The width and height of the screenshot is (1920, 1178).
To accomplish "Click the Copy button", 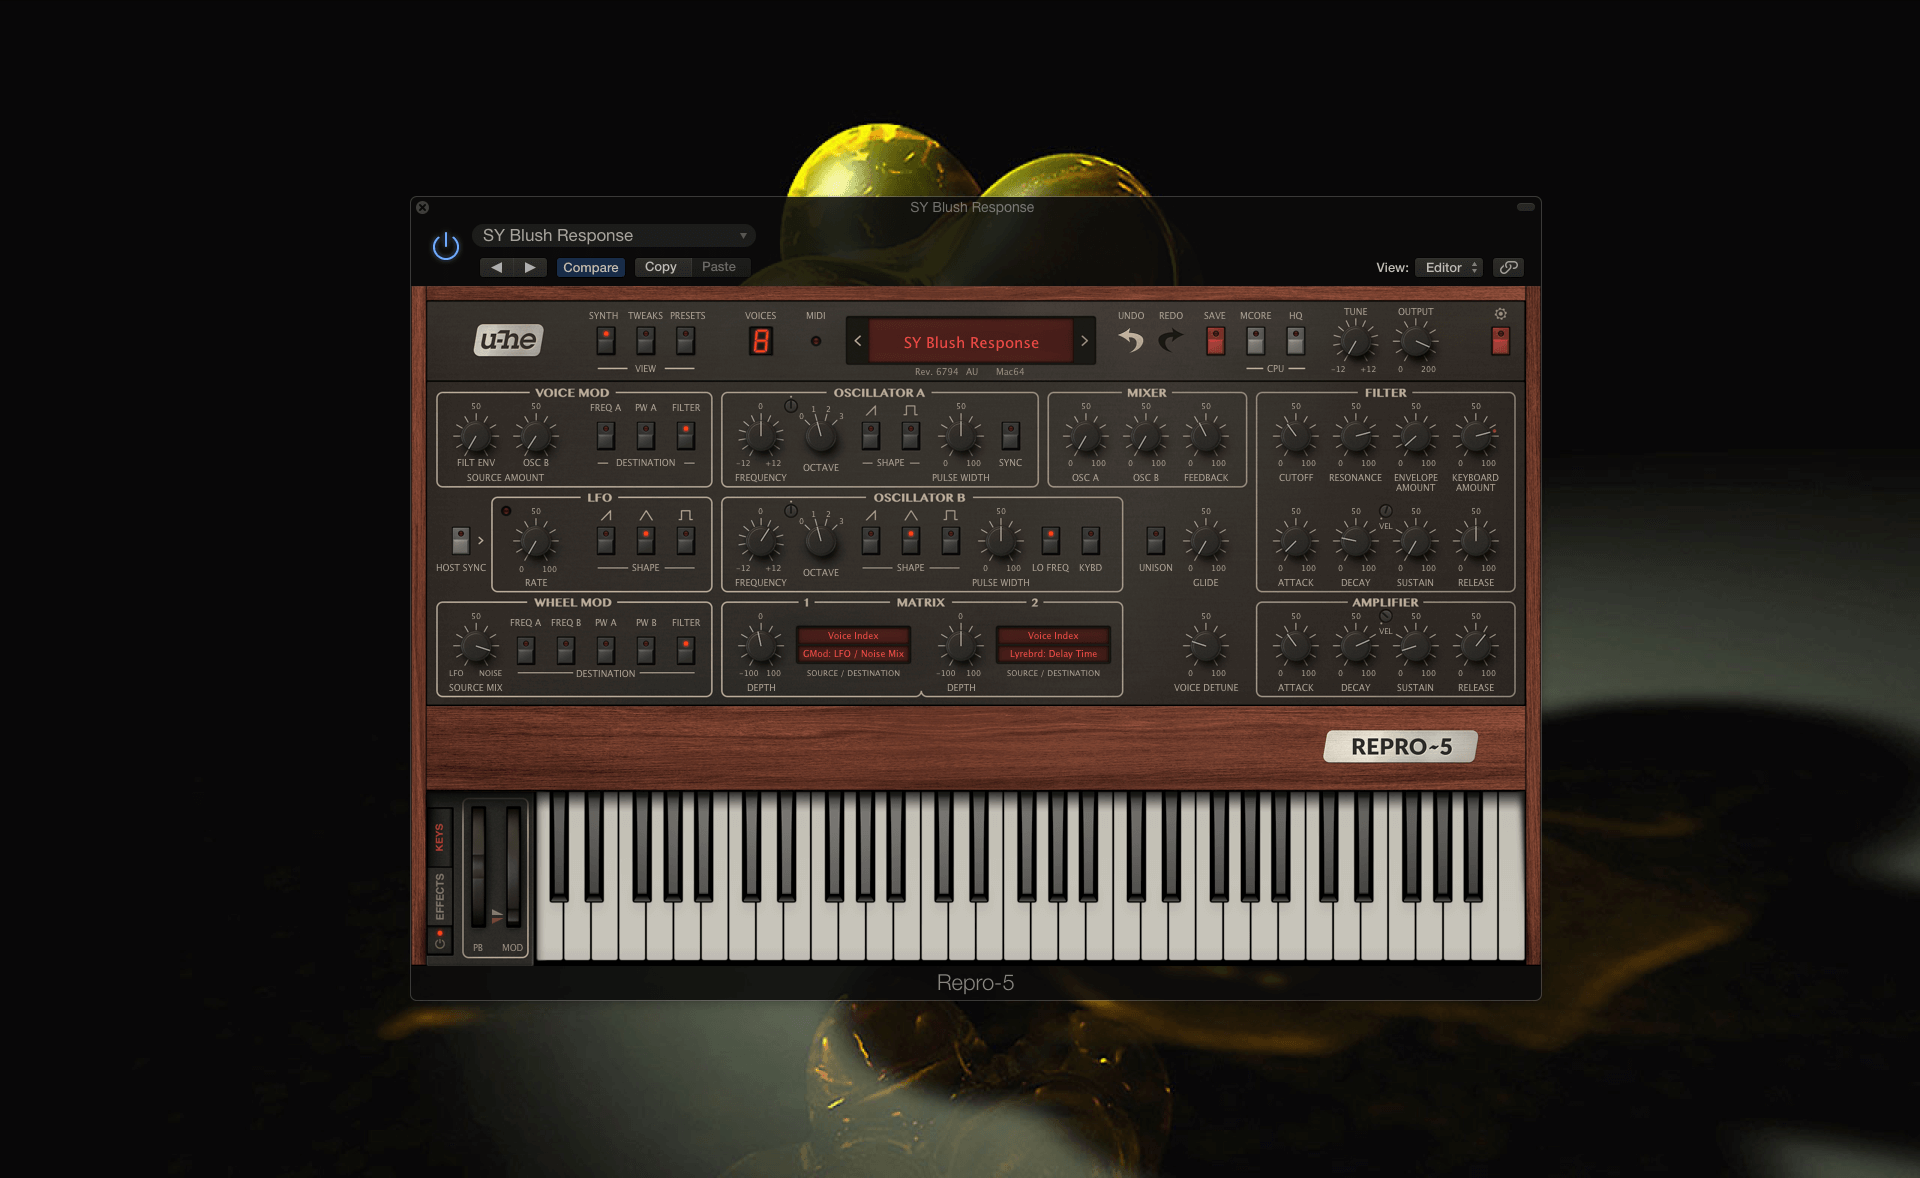I will pos(661,267).
